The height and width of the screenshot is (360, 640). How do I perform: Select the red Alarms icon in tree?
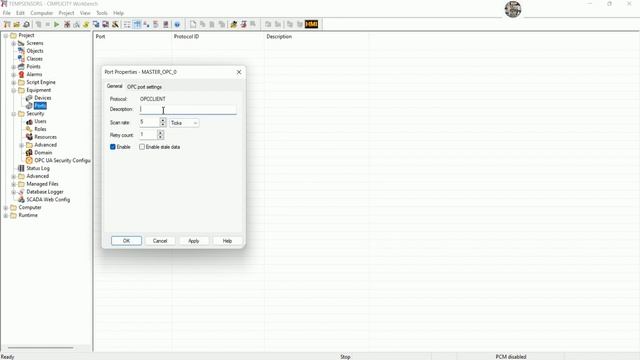pos(21,74)
